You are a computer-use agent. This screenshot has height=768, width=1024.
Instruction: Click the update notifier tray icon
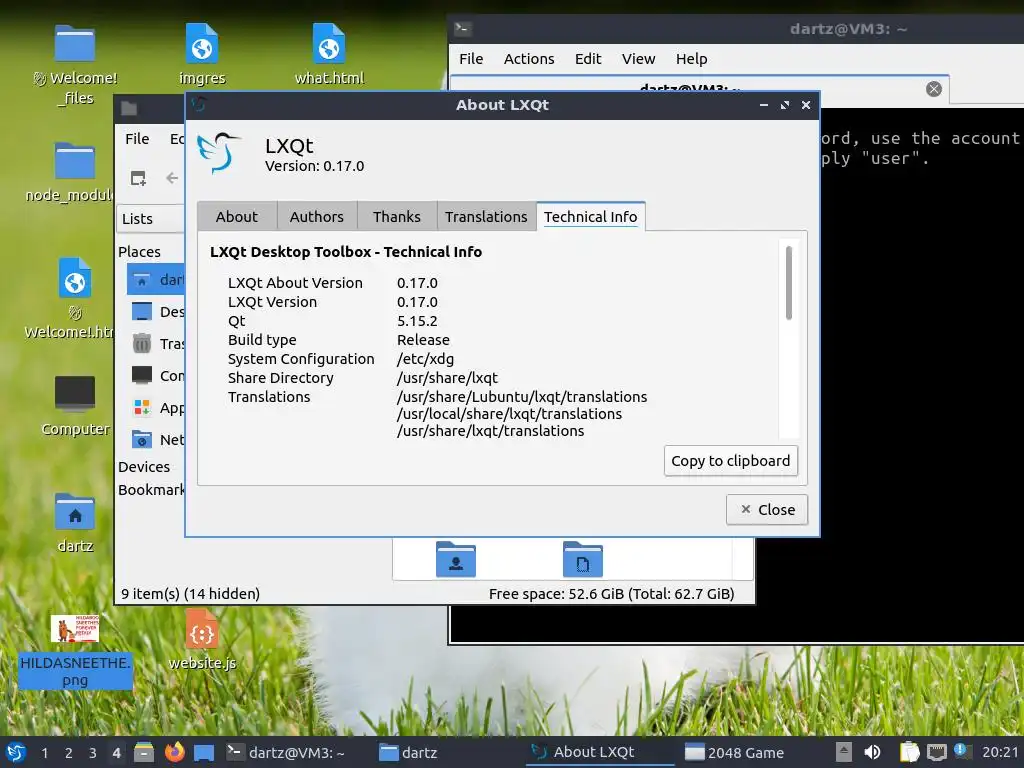[x=961, y=750]
